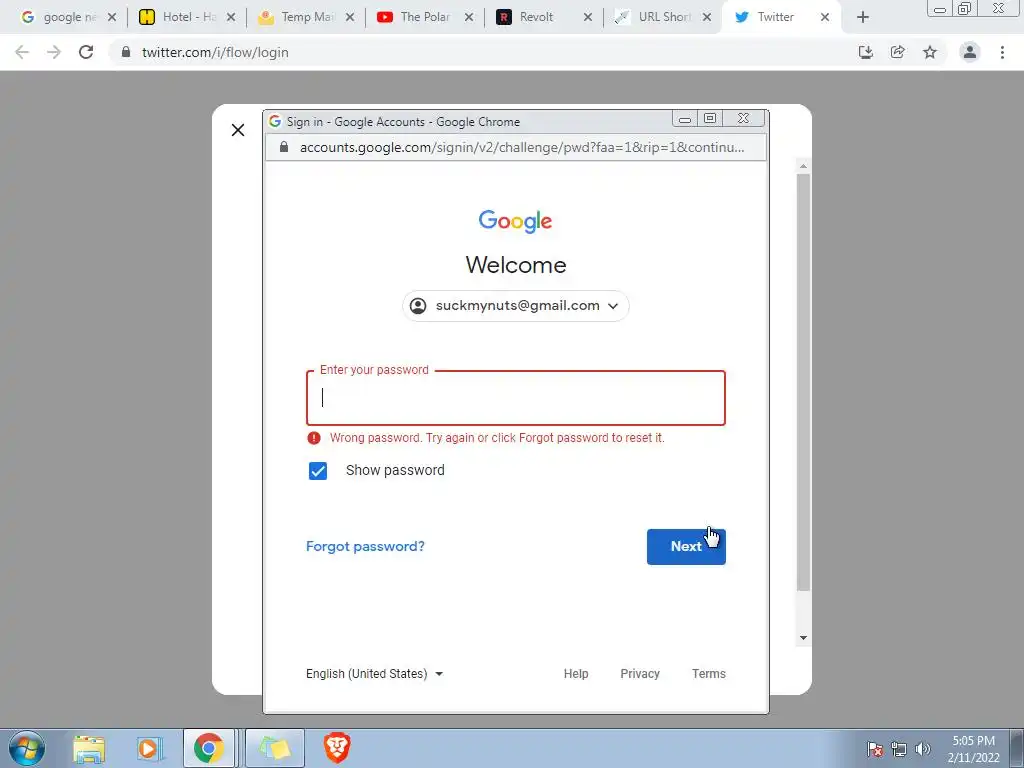View lock icon in Google sign-in popup
Screen dimensions: 1024x768
283,147
